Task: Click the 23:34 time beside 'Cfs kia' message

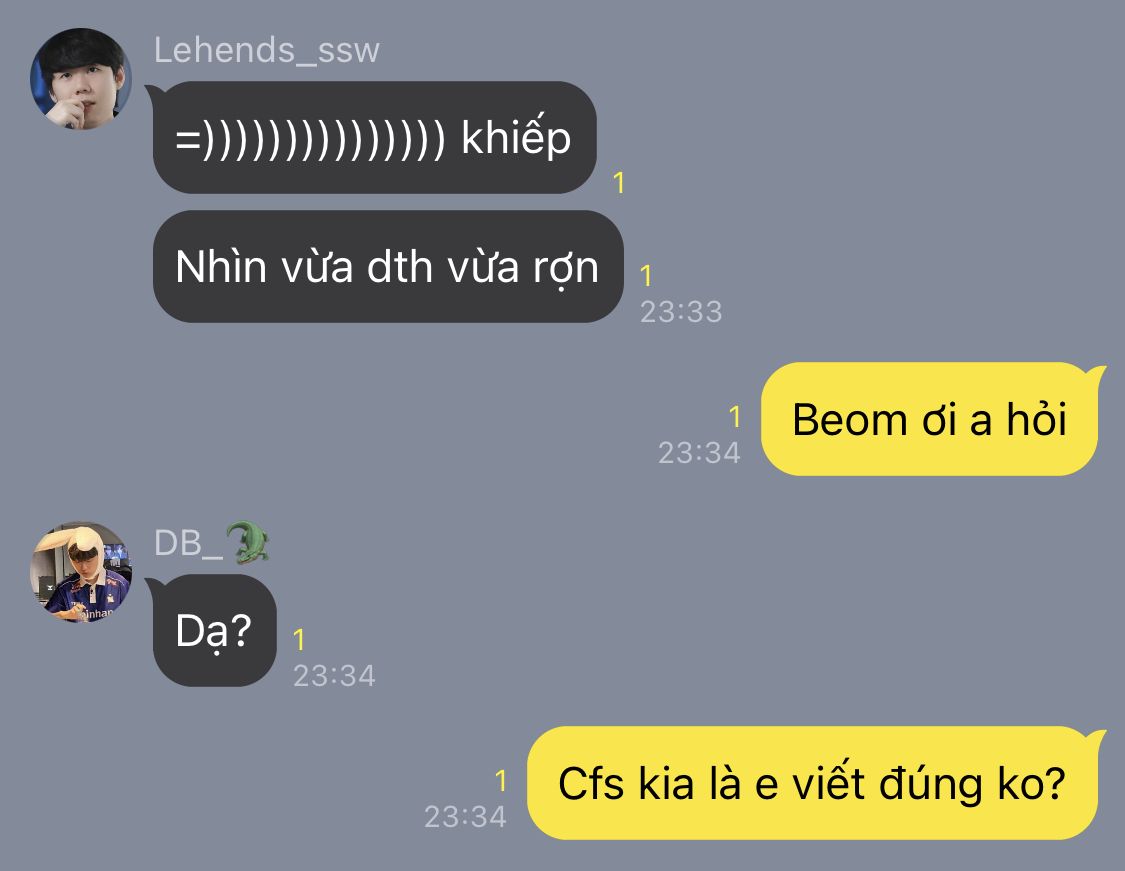Action: coord(465,816)
